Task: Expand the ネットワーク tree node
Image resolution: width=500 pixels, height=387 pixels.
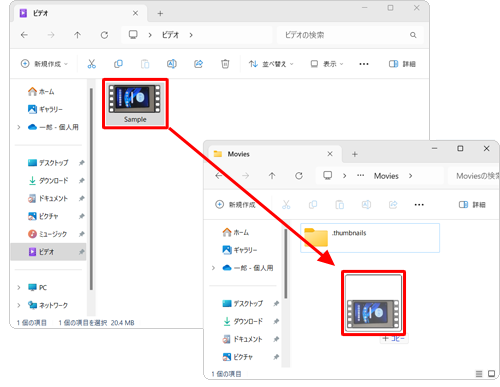Action: point(19,305)
